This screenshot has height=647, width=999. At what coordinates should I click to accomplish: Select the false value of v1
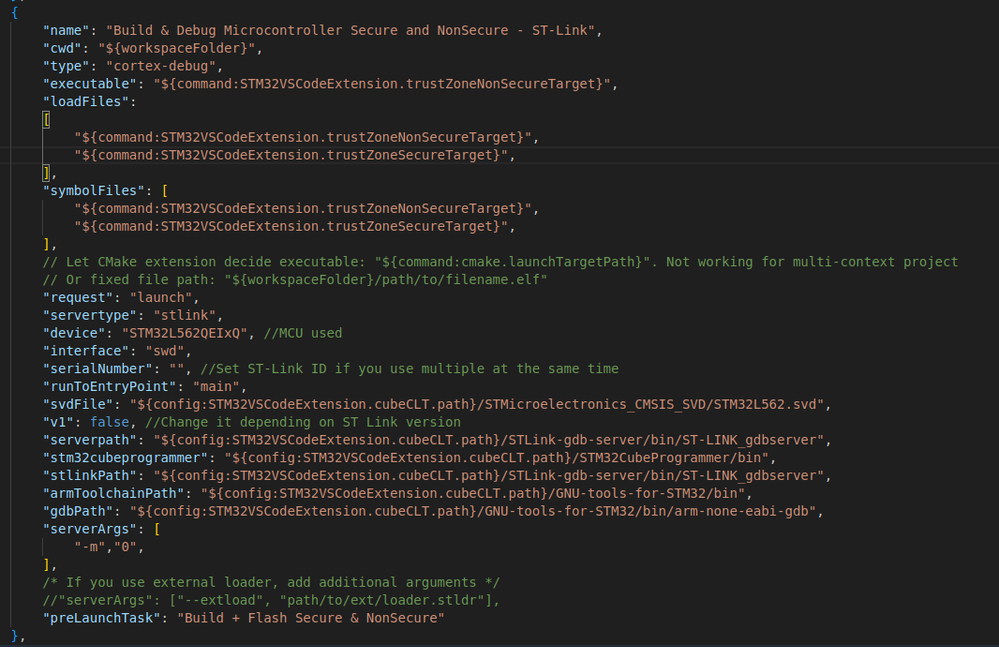click(x=110, y=423)
